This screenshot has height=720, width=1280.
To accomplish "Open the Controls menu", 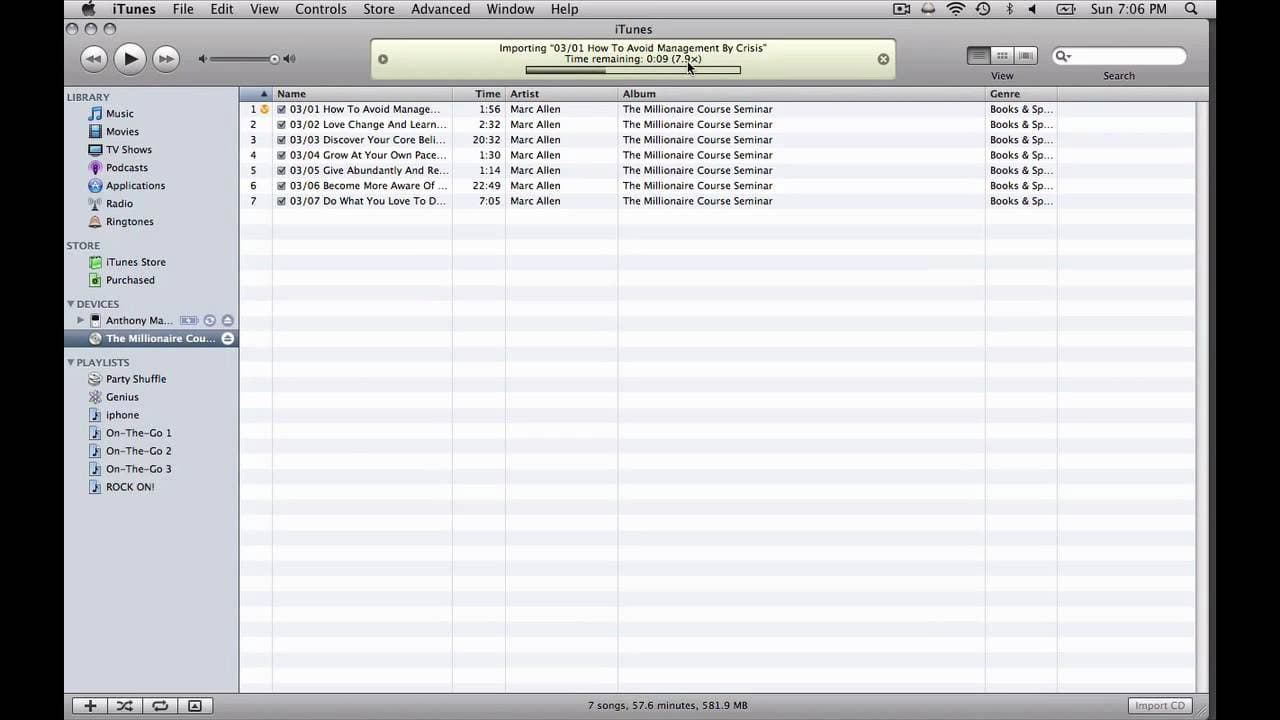I will click(x=321, y=9).
